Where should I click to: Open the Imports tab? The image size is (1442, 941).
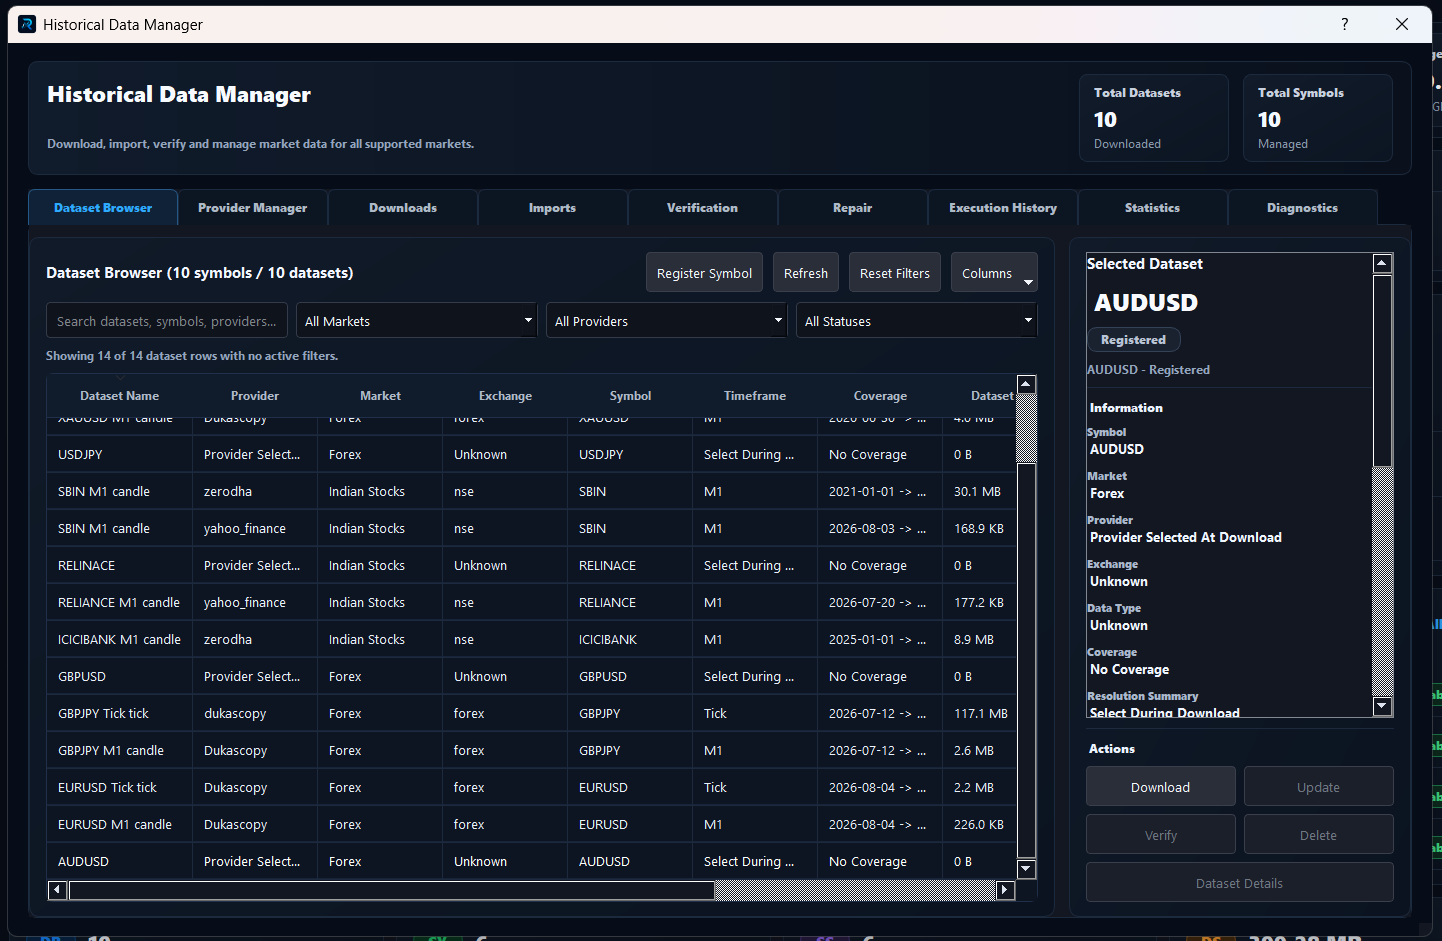click(x=553, y=208)
